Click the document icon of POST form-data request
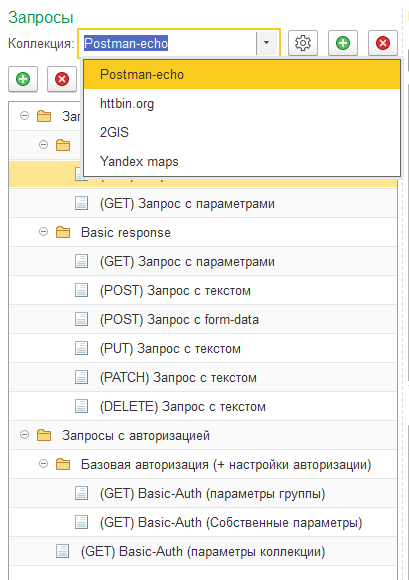The height and width of the screenshot is (580, 409). click(x=81, y=319)
